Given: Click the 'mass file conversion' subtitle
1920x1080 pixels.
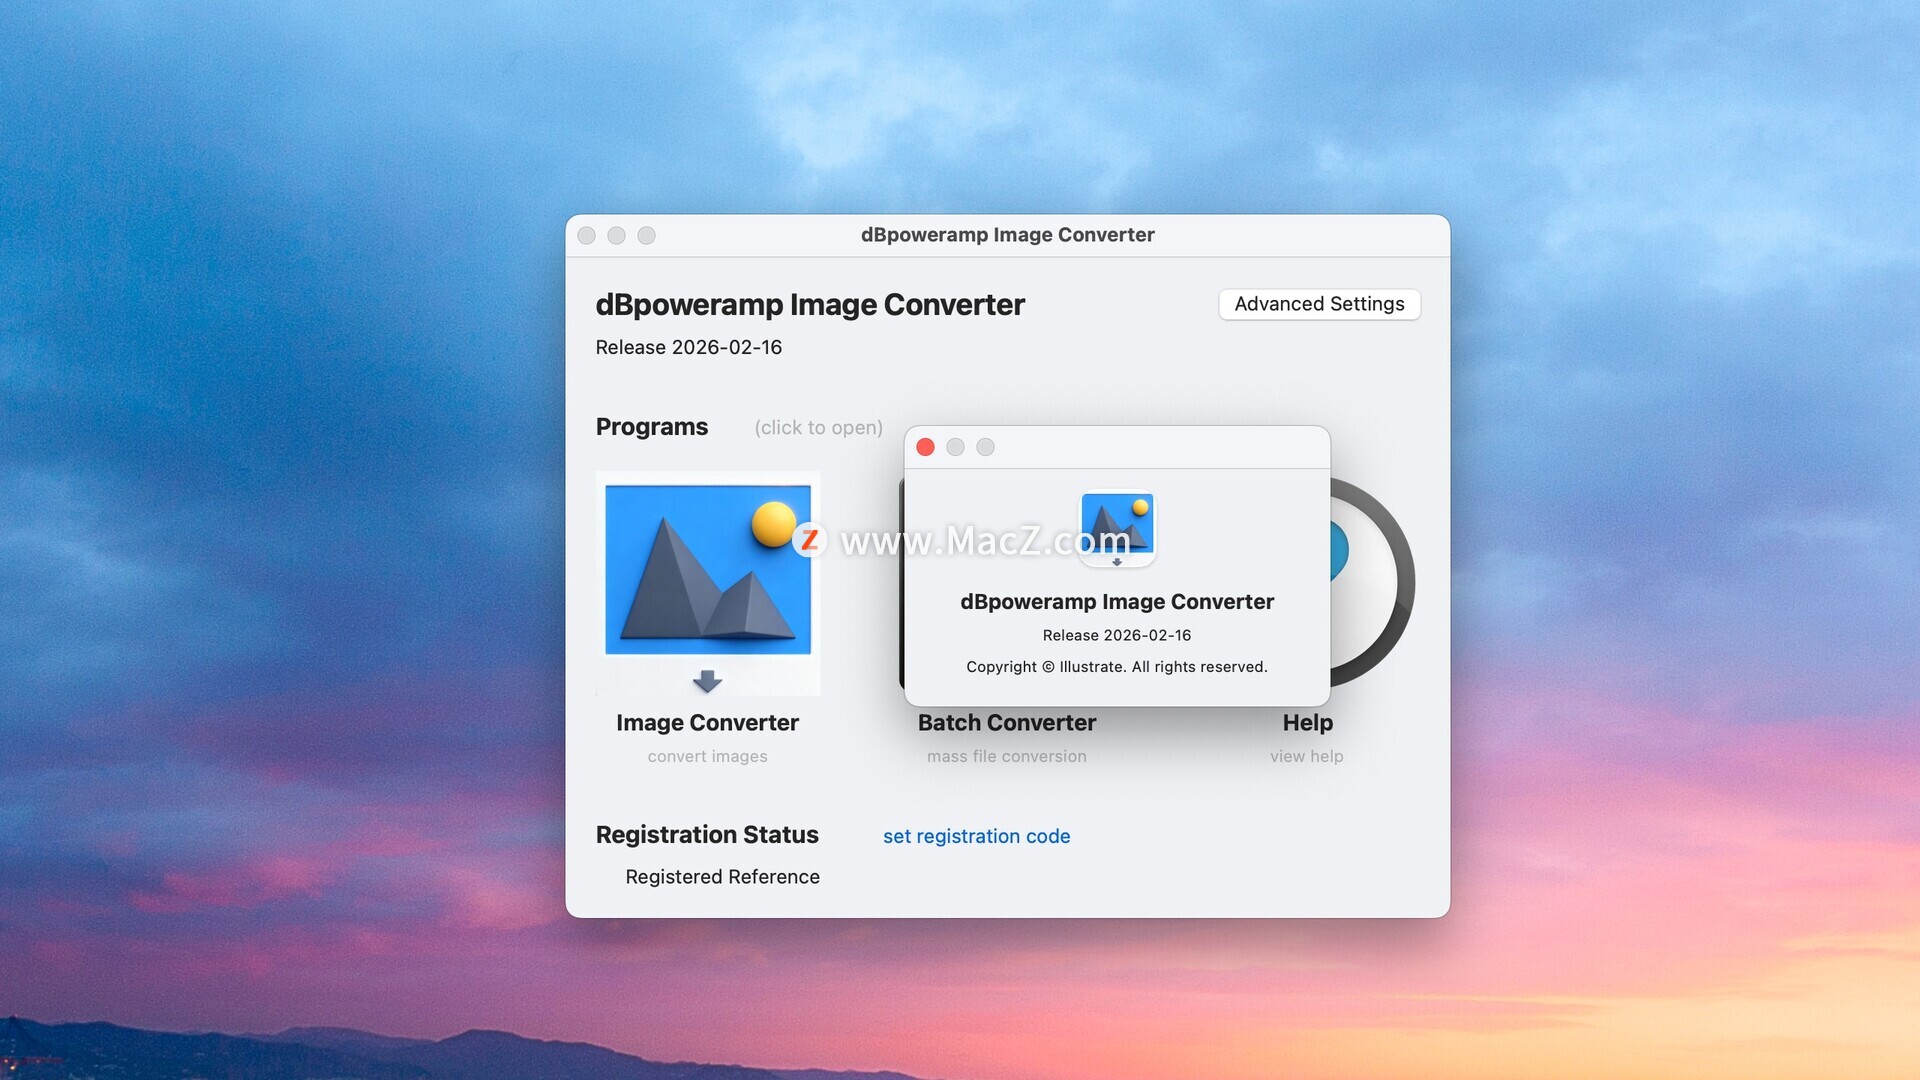Looking at the screenshot, I should (x=1006, y=757).
